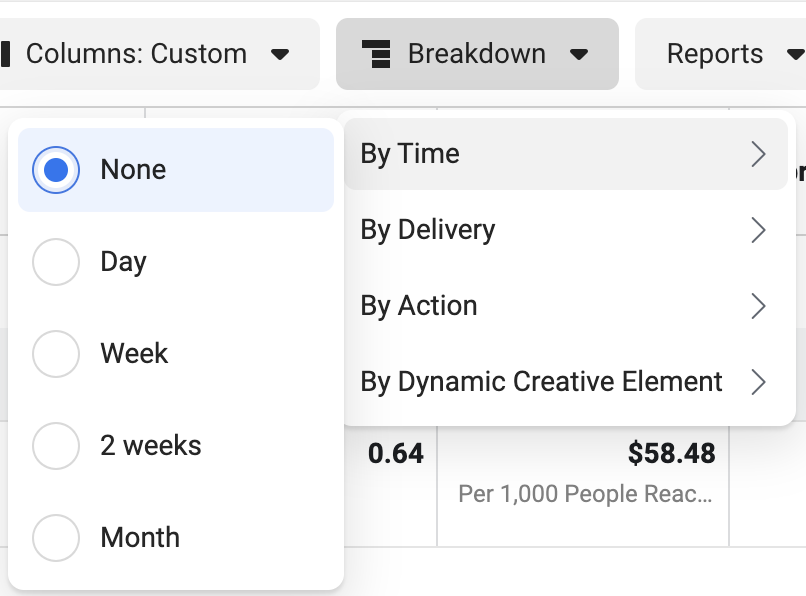Viewport: 806px width, 596px height.
Task: Click the $58.48 cost cell
Action: (x=671, y=454)
